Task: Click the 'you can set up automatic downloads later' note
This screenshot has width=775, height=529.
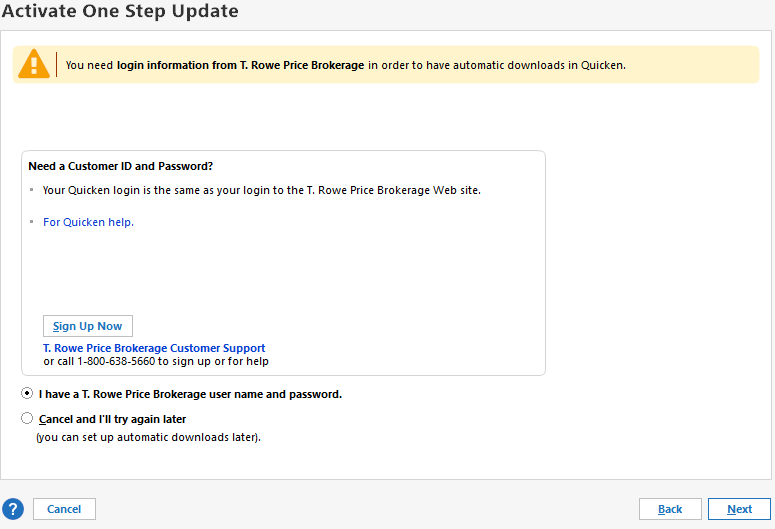Action: click(x=148, y=437)
